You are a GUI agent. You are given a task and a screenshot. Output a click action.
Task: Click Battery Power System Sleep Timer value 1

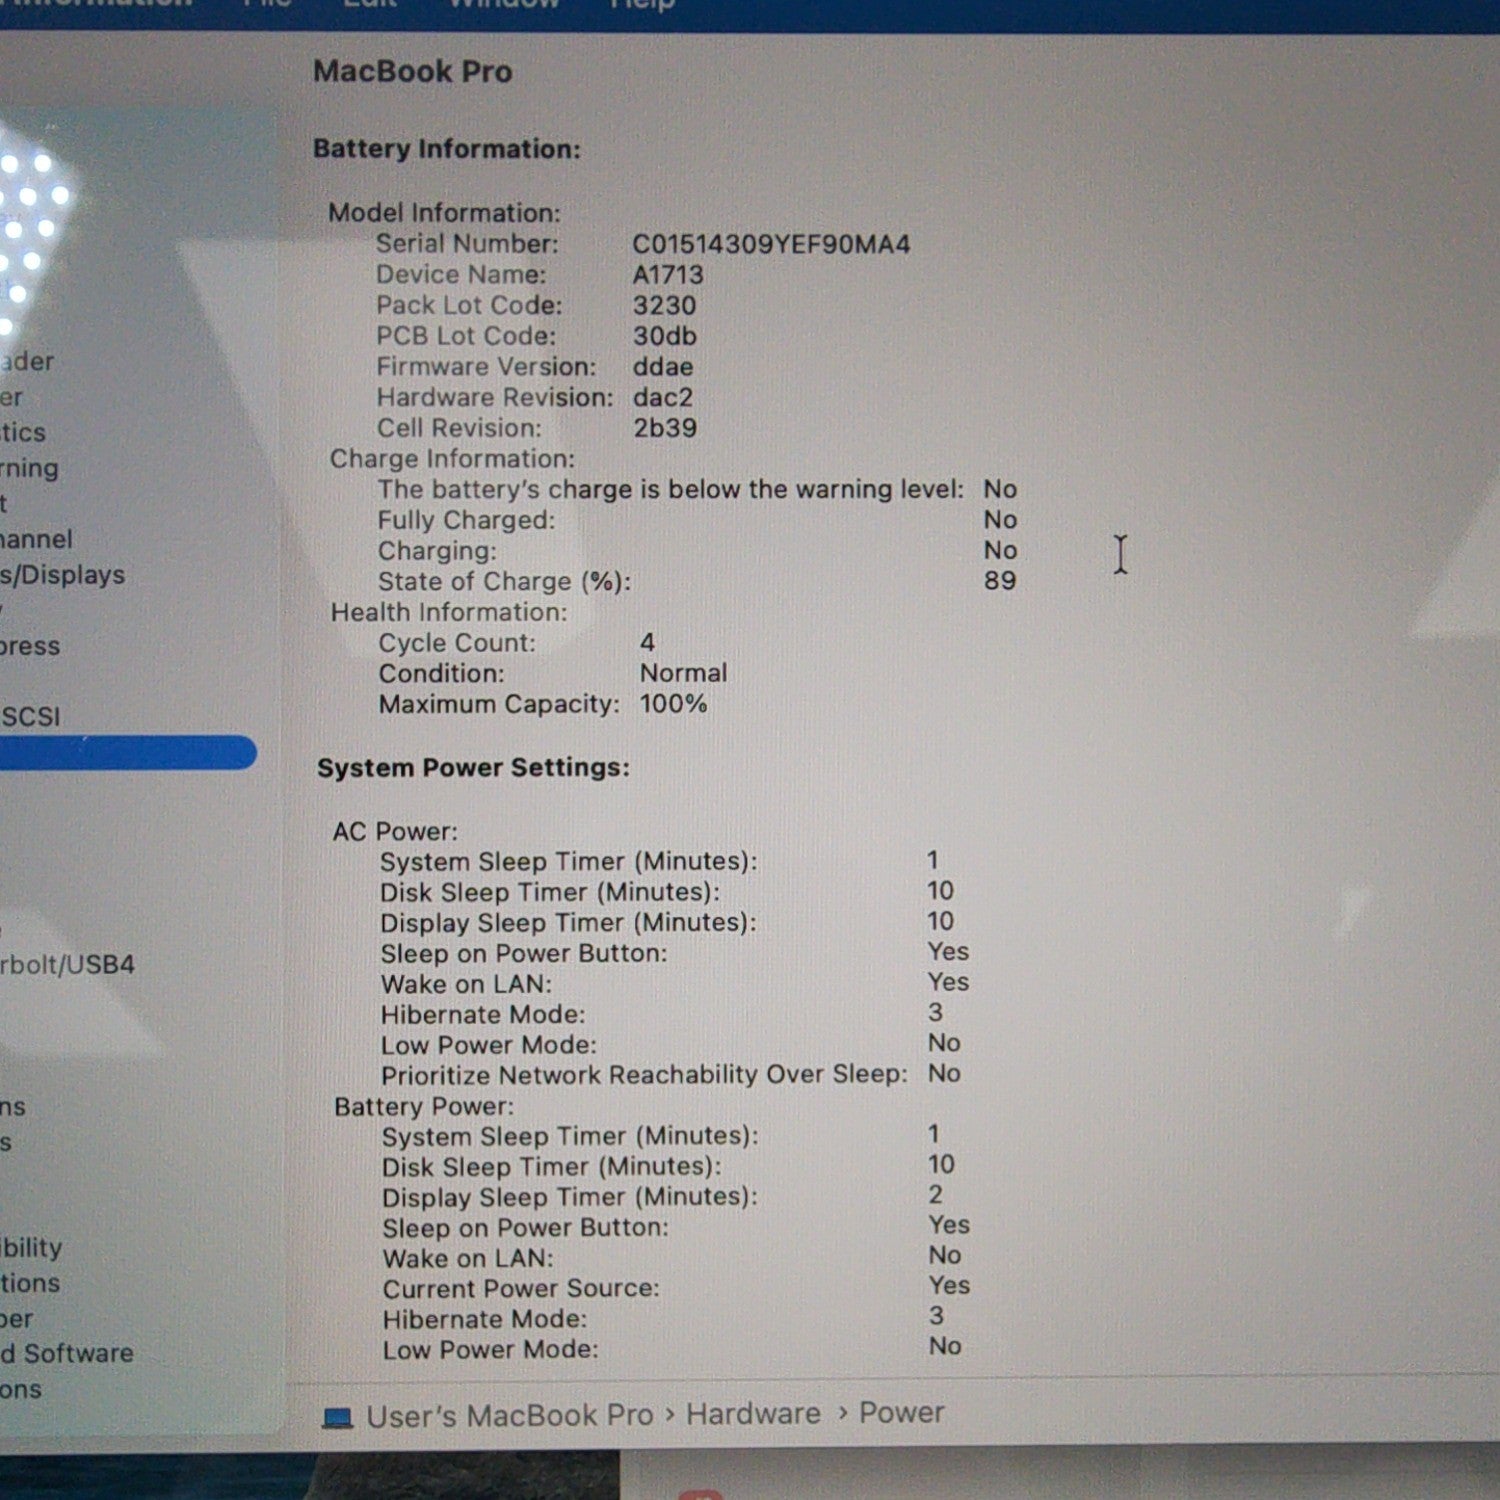coord(933,1134)
